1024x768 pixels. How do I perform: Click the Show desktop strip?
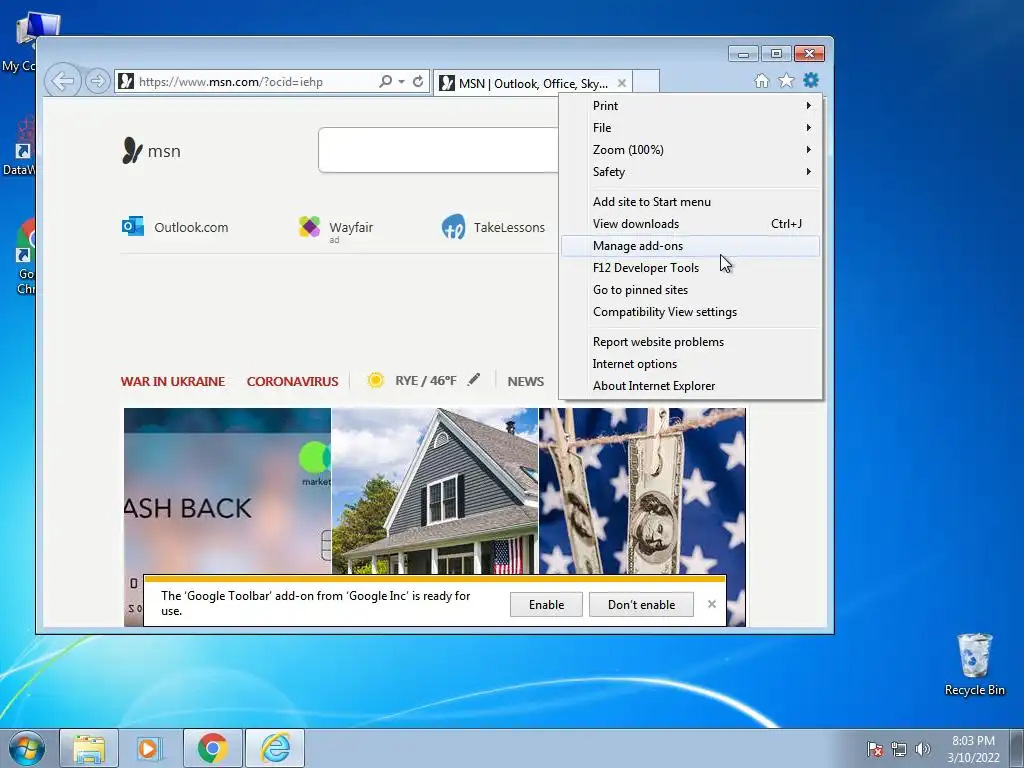1017,748
